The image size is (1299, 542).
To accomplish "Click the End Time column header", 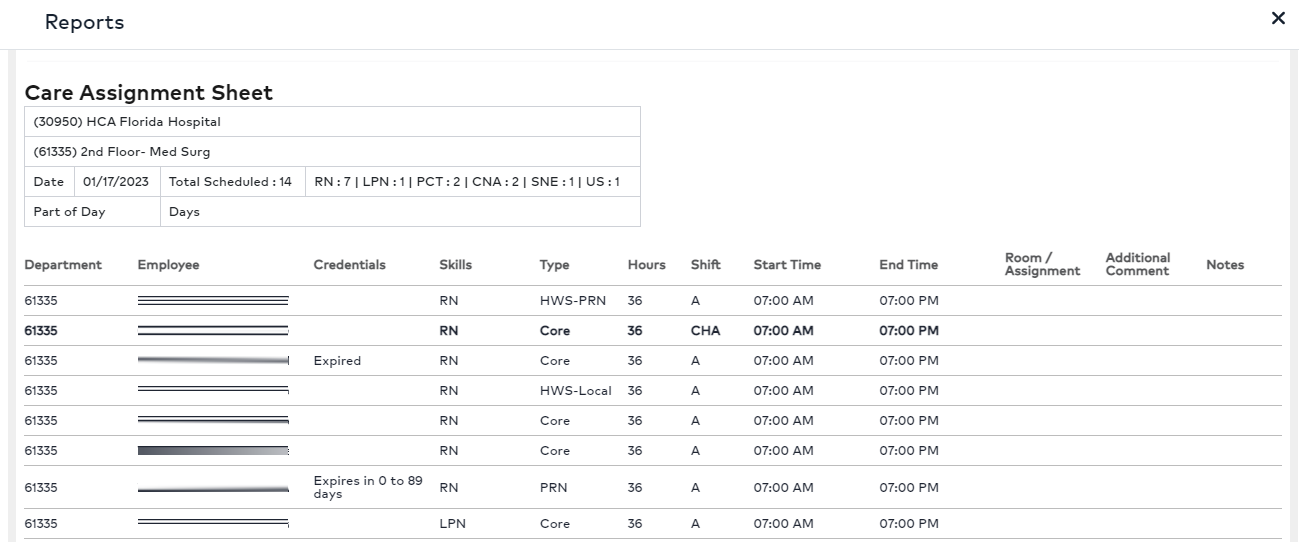I will [908, 265].
